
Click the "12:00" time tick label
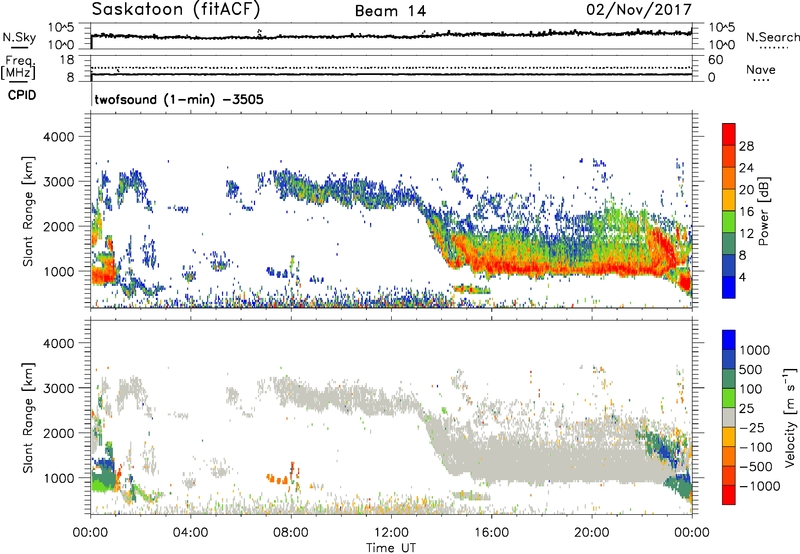pos(391,533)
